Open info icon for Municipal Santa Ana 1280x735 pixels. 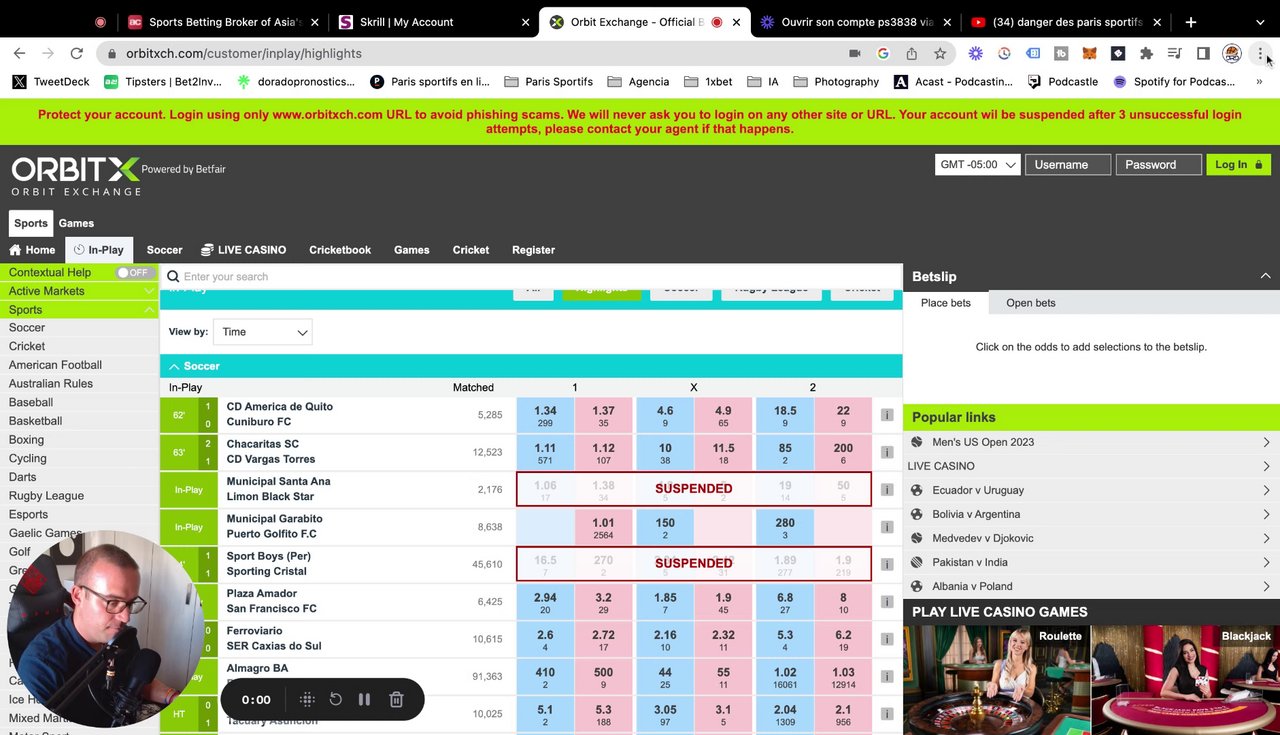887,489
